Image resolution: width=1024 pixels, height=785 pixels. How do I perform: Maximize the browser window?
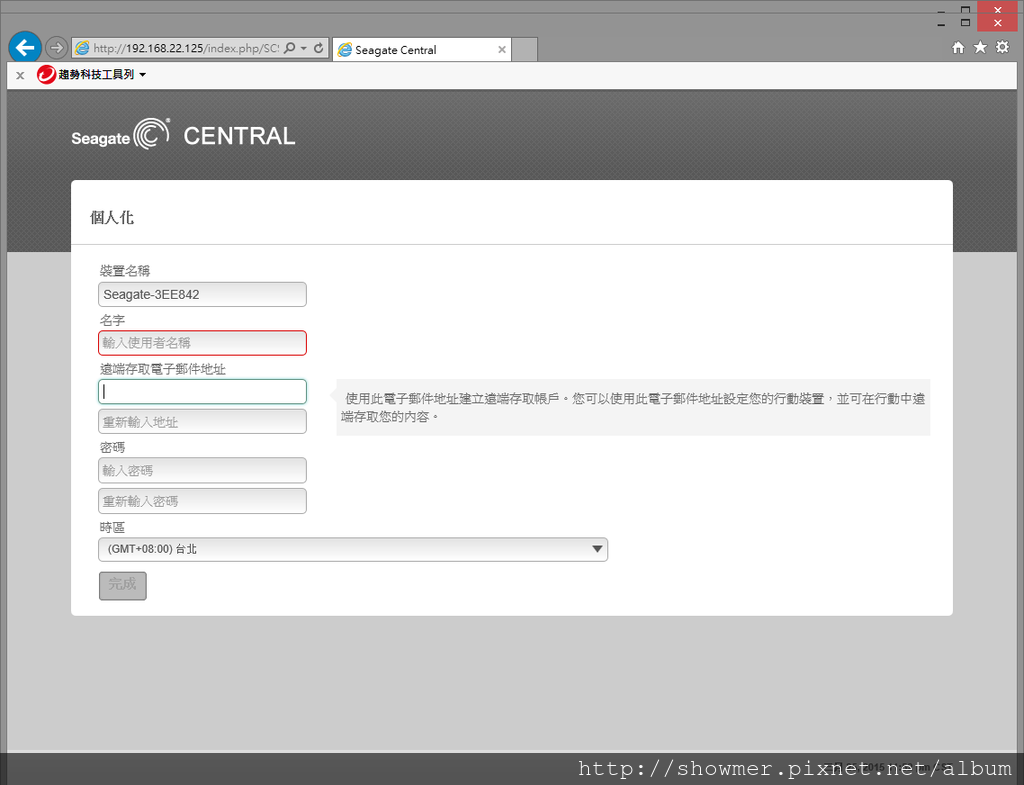click(965, 22)
